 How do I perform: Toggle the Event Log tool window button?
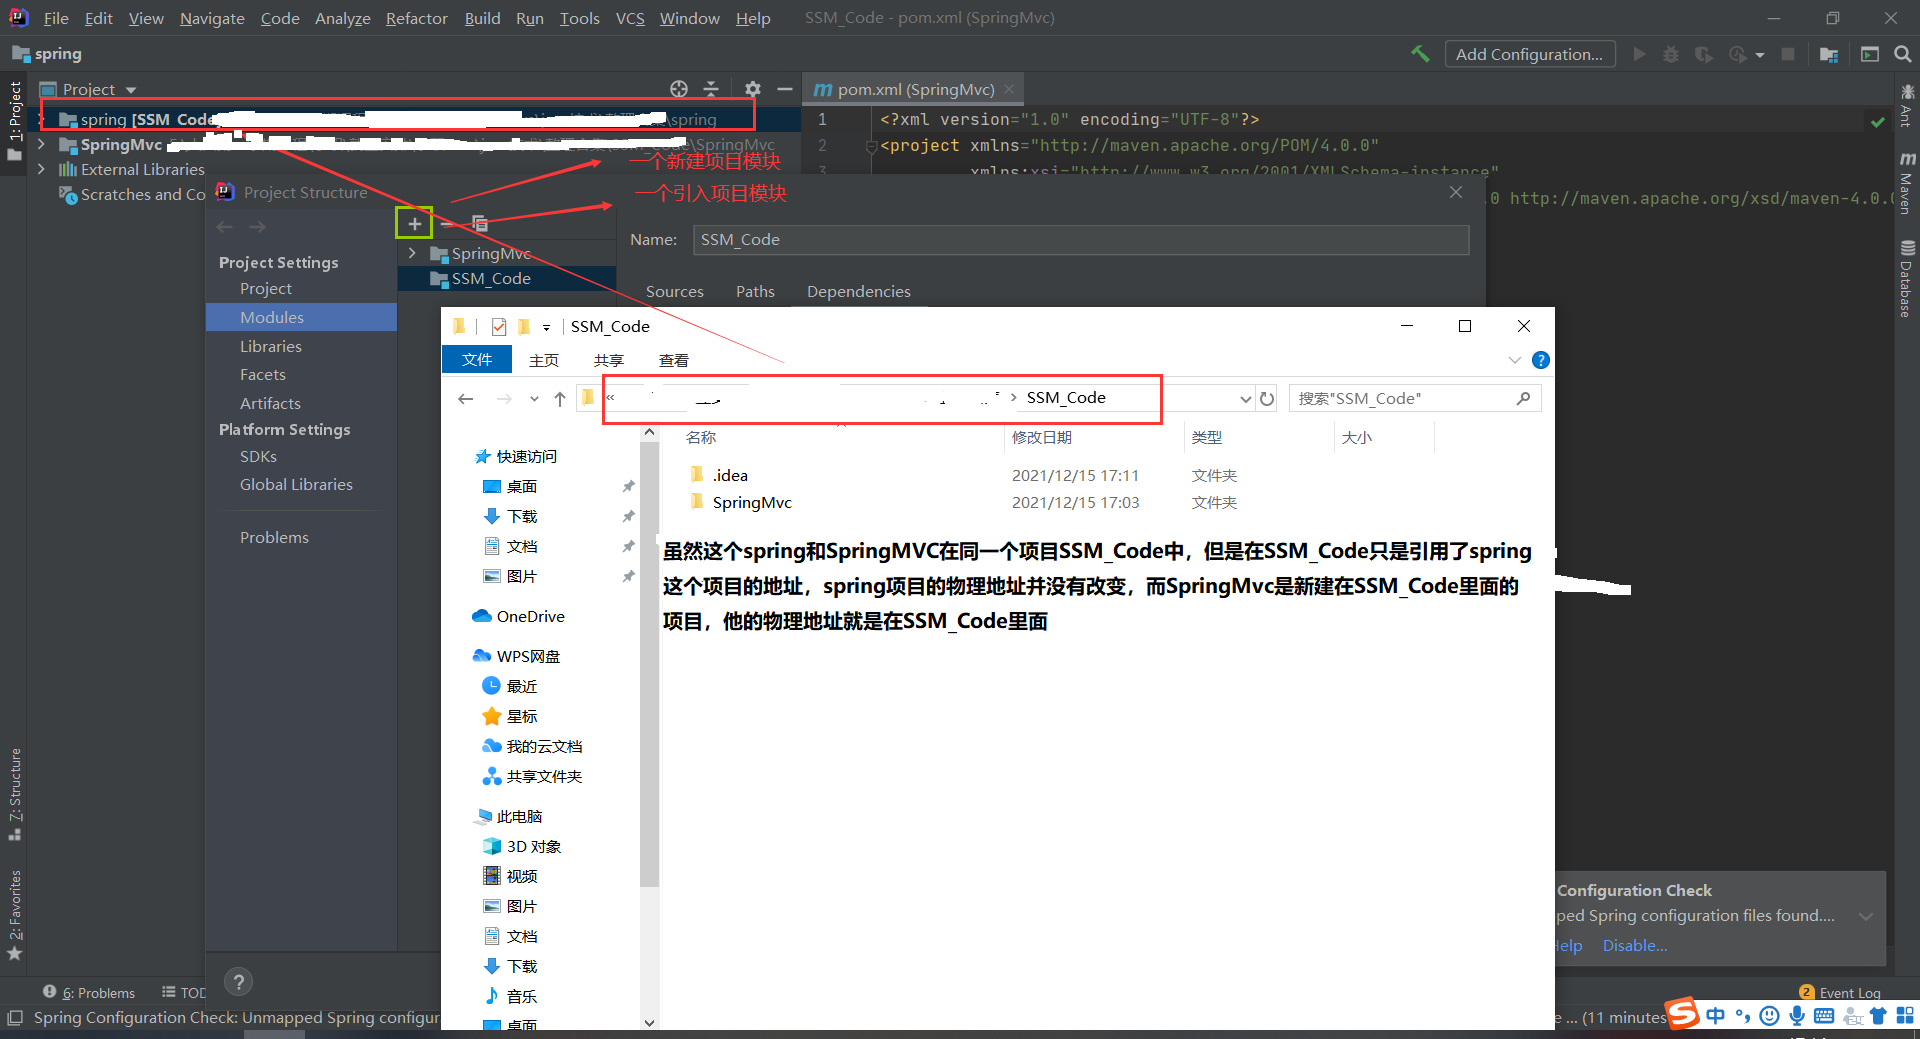[1840, 992]
